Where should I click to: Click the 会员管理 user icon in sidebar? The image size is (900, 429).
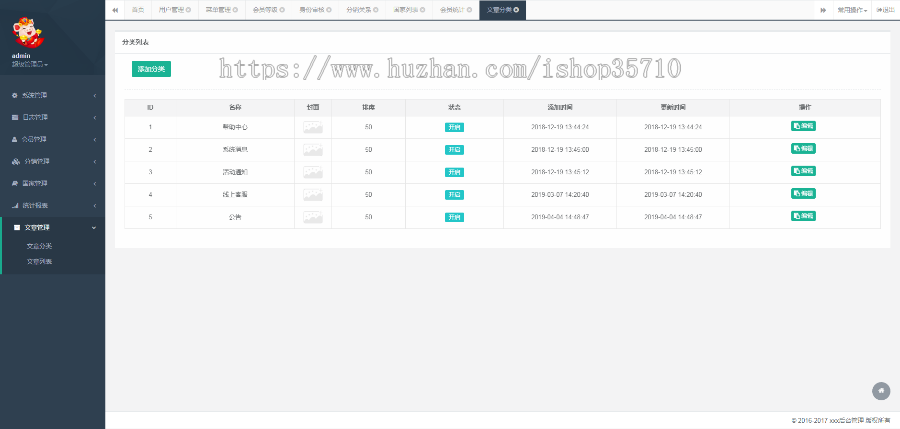click(x=15, y=140)
